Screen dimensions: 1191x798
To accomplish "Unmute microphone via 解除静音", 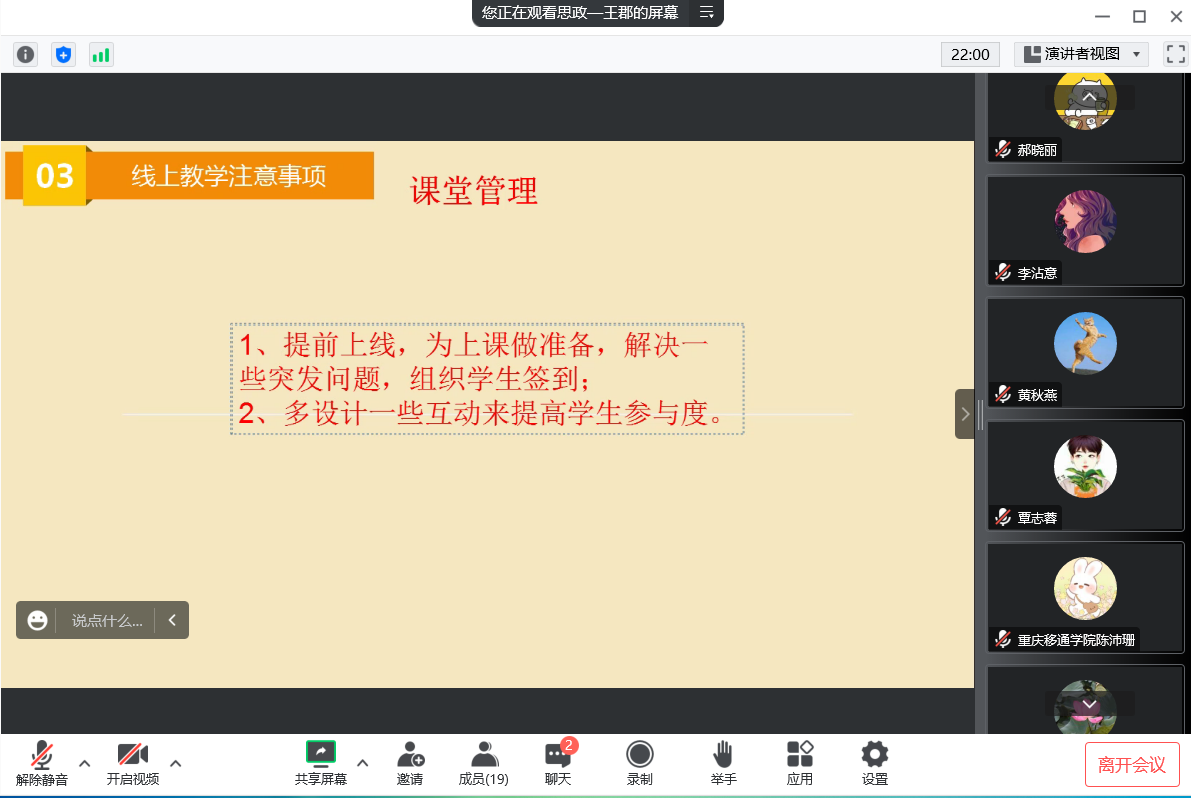I will pyautogui.click(x=42, y=763).
